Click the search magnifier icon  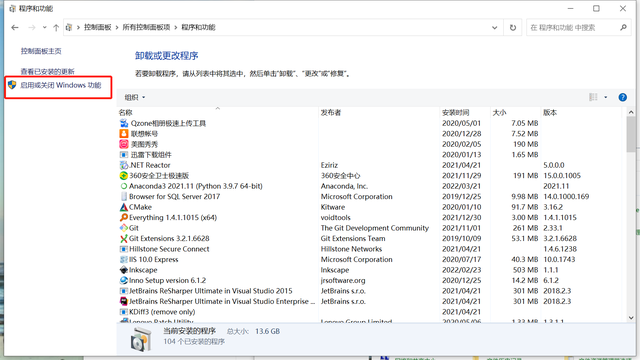(623, 27)
